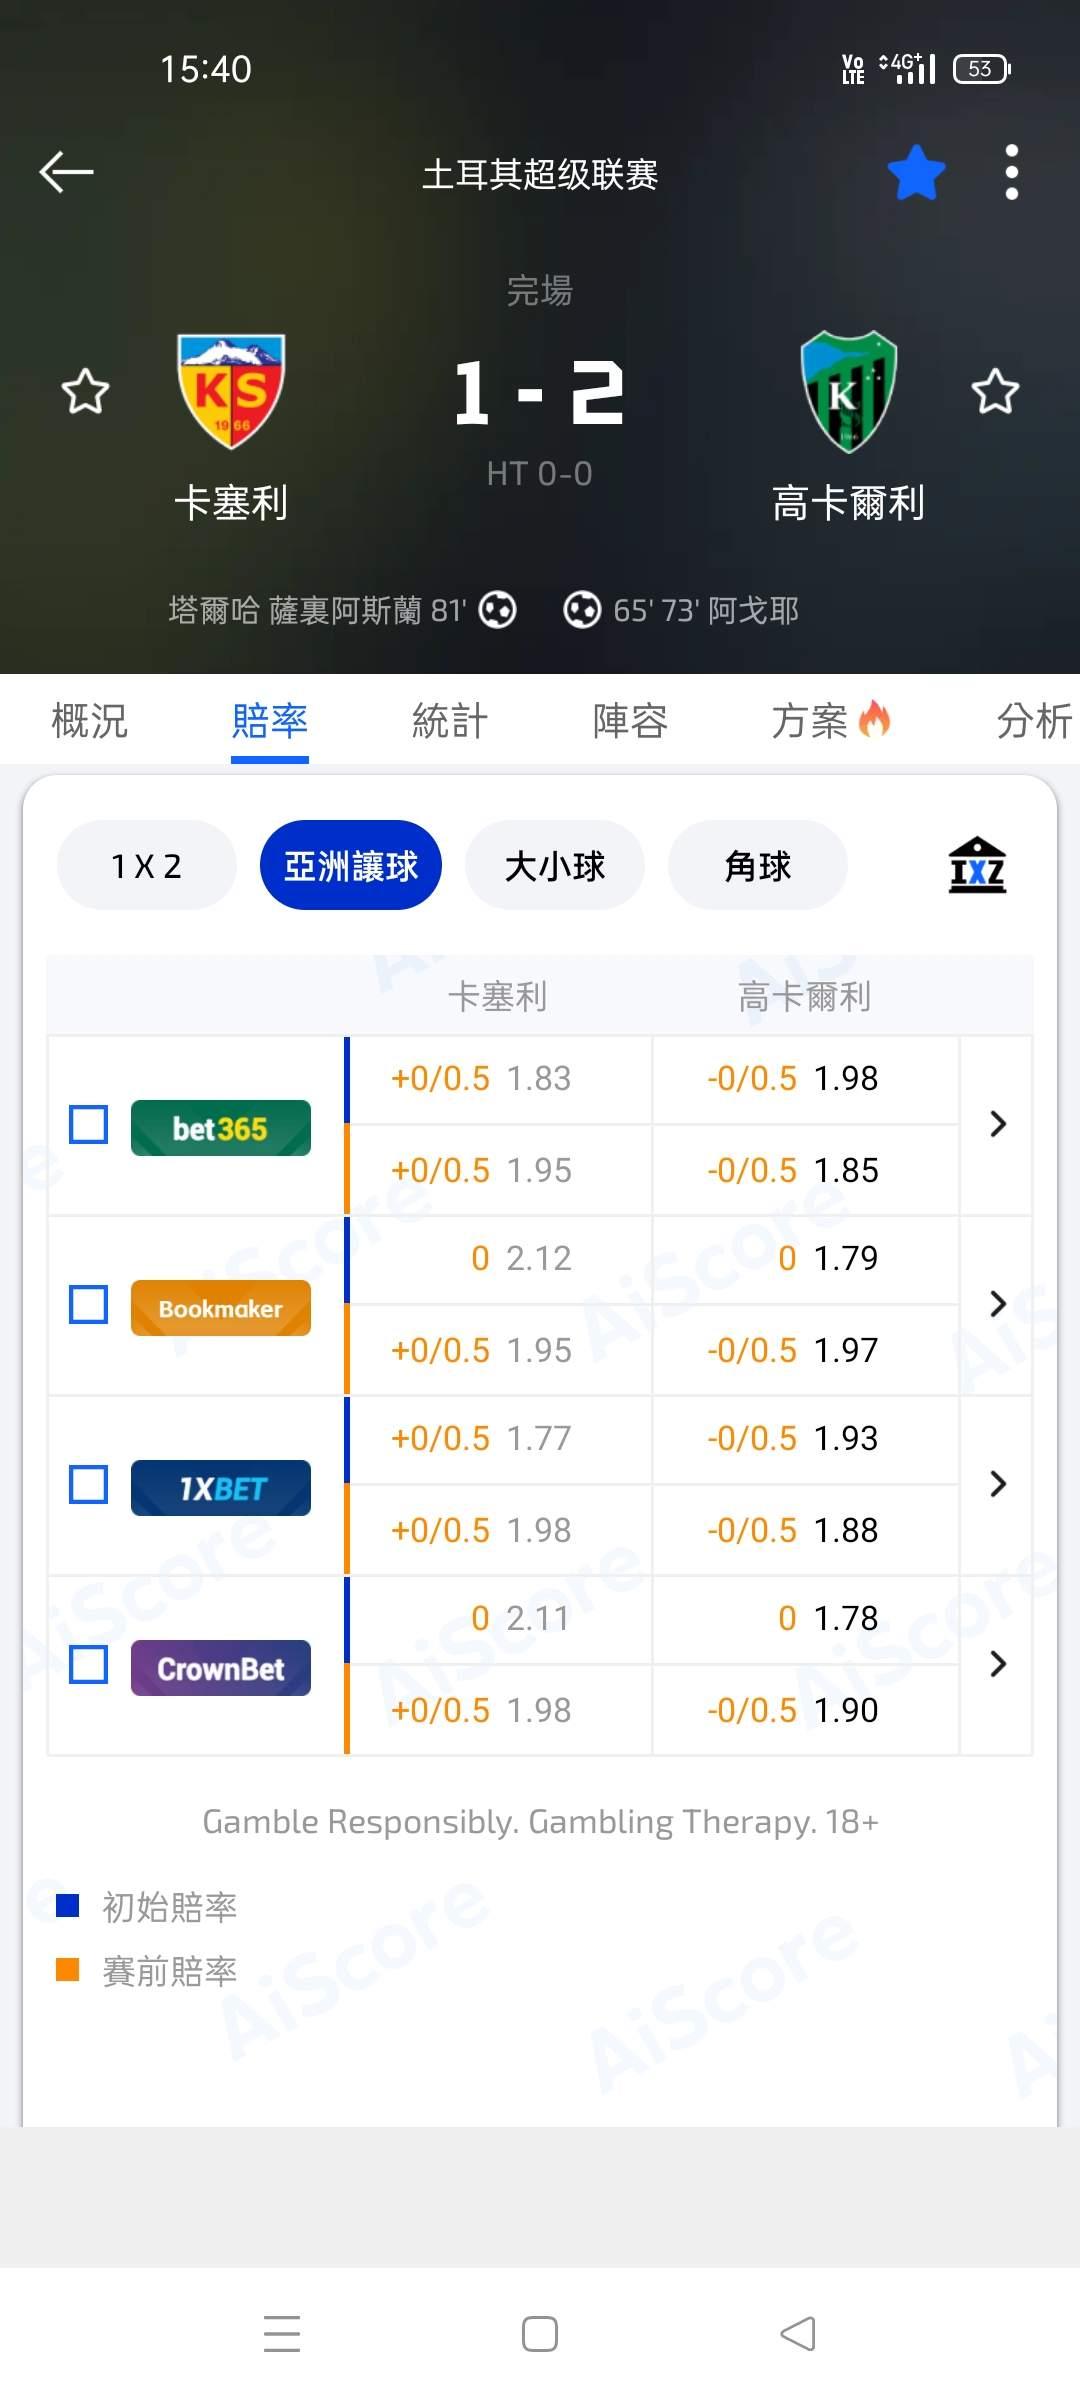Screen dimensions: 1080x2400
Task: Tap the Bookmaker logo
Action: [221, 1308]
